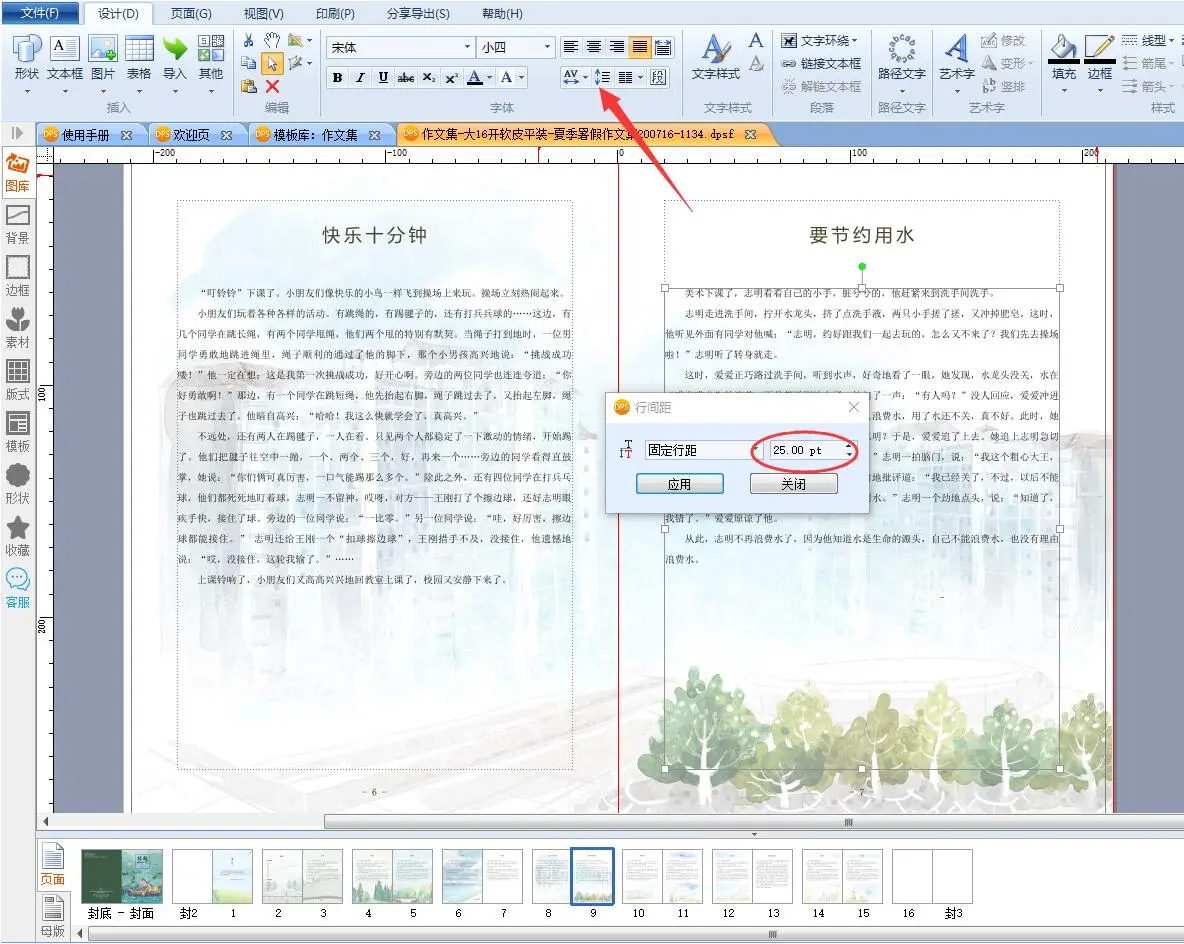The height and width of the screenshot is (944, 1184).
Task: Click the 路径文字 path text icon
Action: 902,58
